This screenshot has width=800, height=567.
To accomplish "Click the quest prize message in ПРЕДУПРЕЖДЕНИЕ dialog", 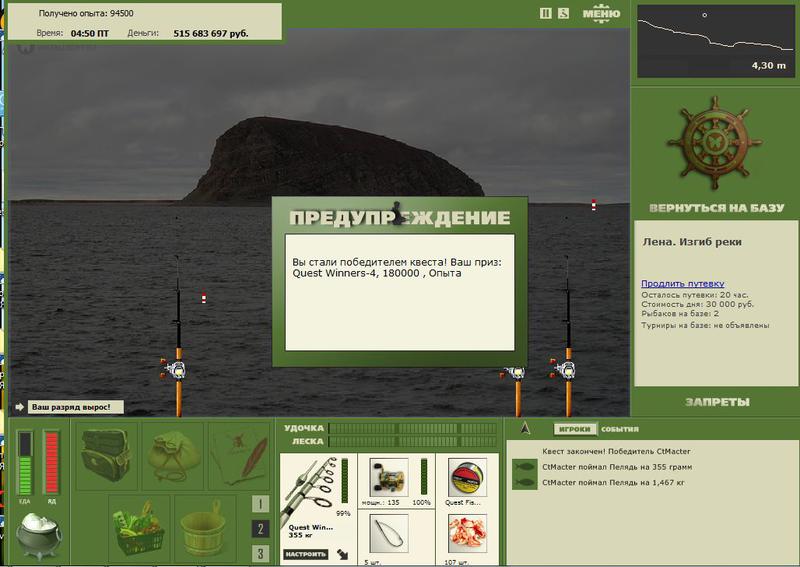I will 396,268.
